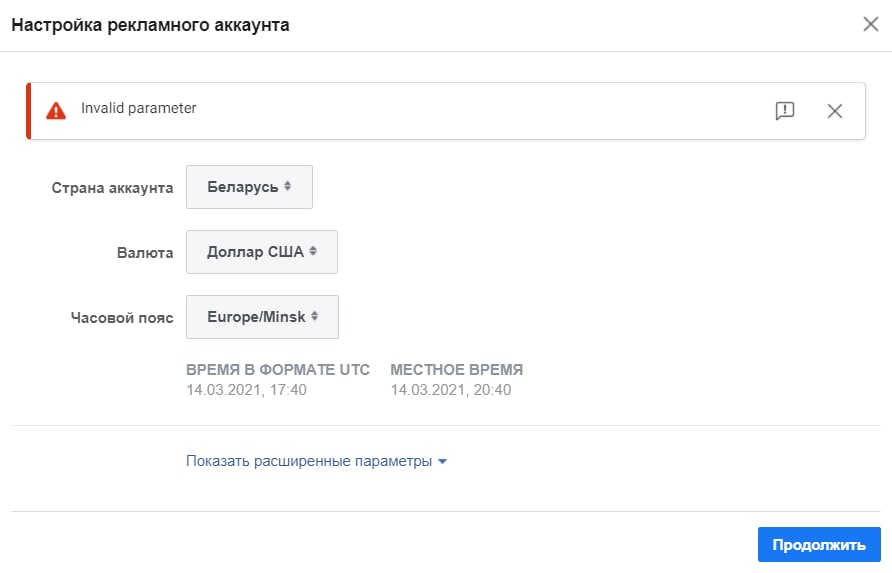Click the local time value 20:40
The image size is (892, 573).
pos(451,390)
